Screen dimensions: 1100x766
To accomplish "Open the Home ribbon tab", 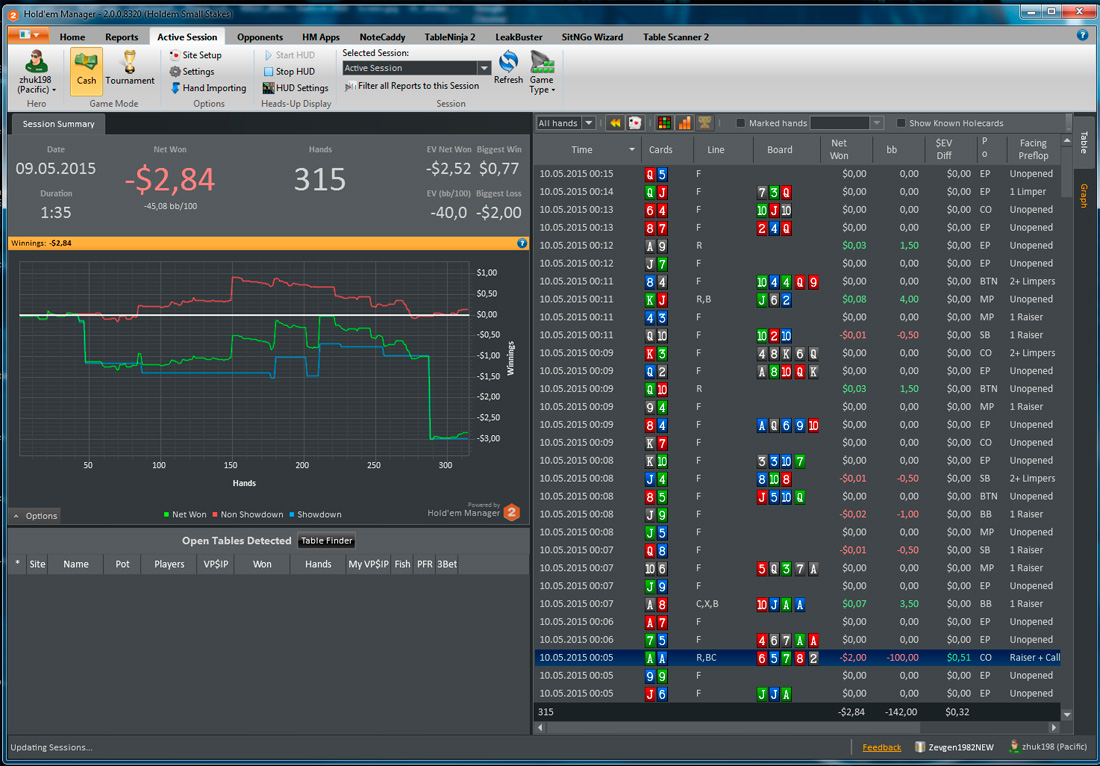I will tap(72, 37).
